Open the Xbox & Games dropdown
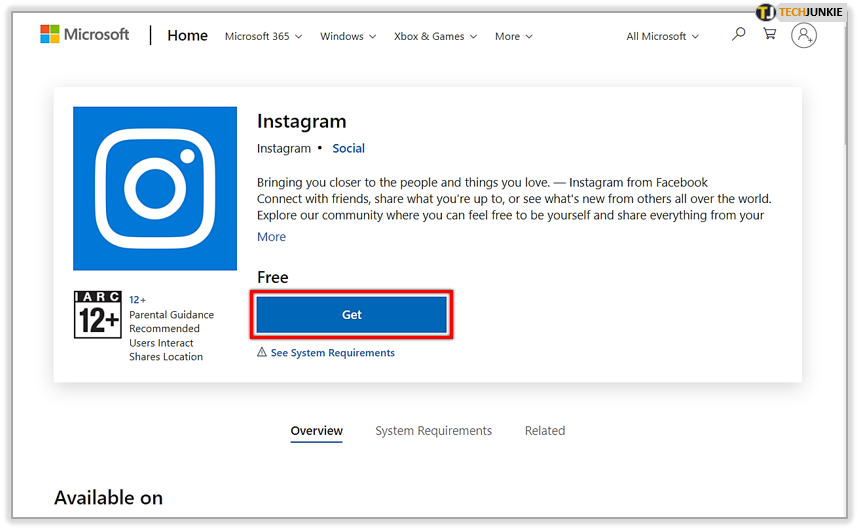The height and width of the screenshot is (530, 859). coord(435,36)
